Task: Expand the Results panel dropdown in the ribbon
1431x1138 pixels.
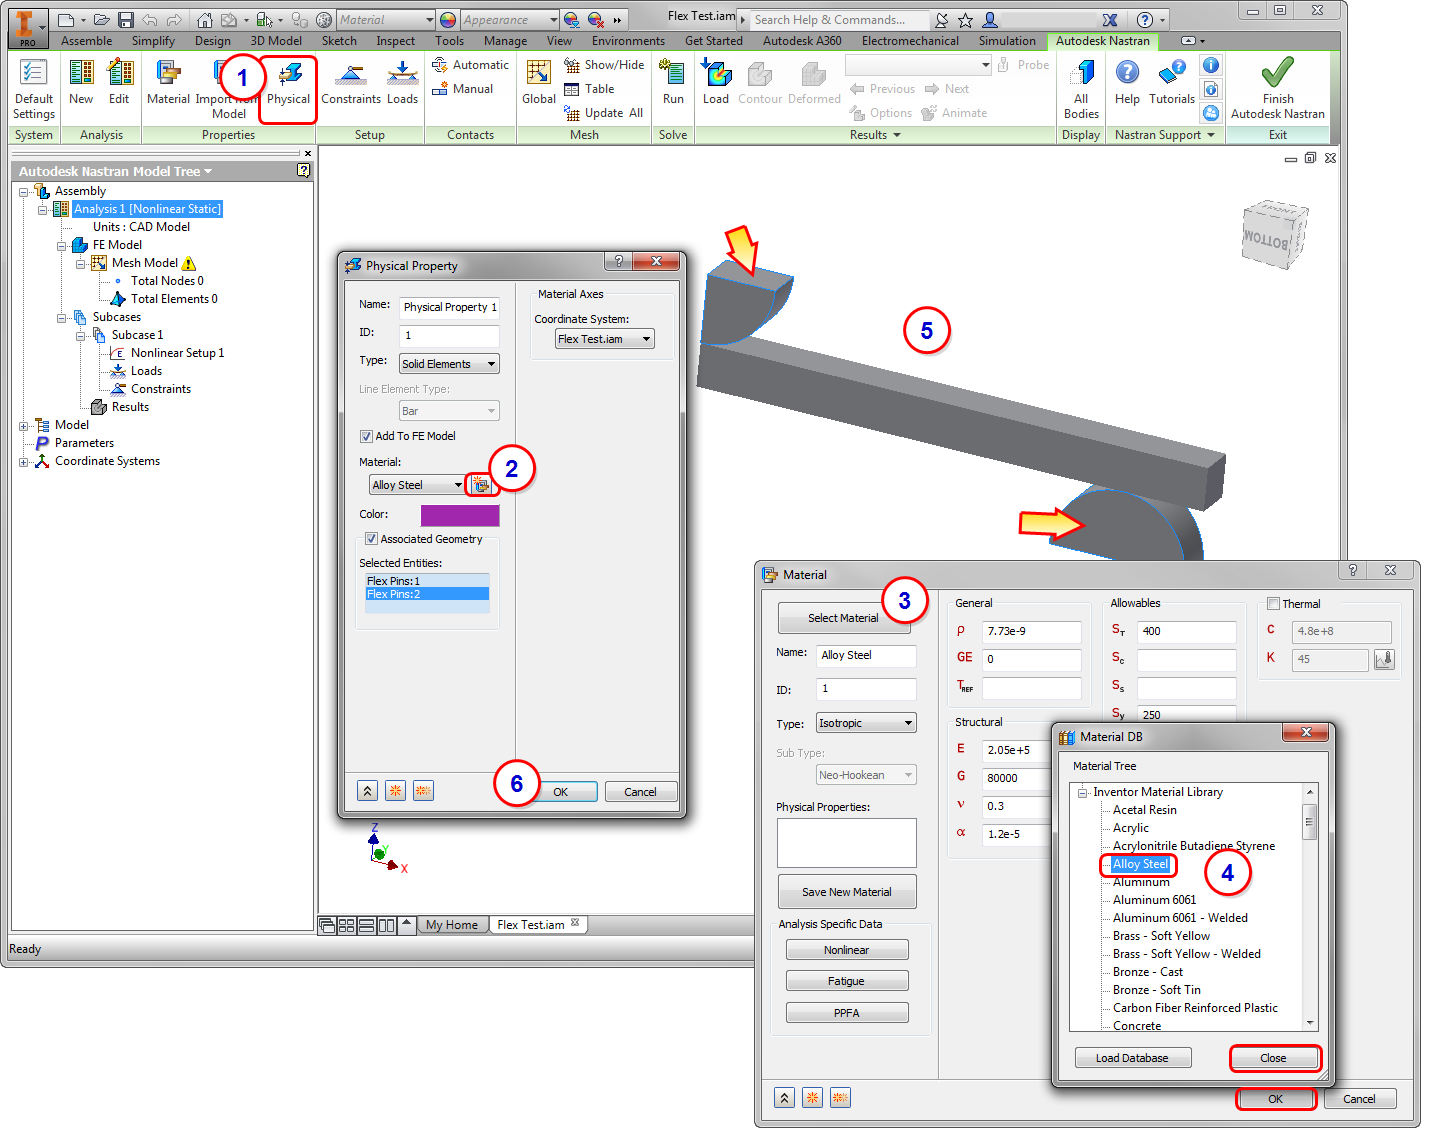Action: pos(897,135)
